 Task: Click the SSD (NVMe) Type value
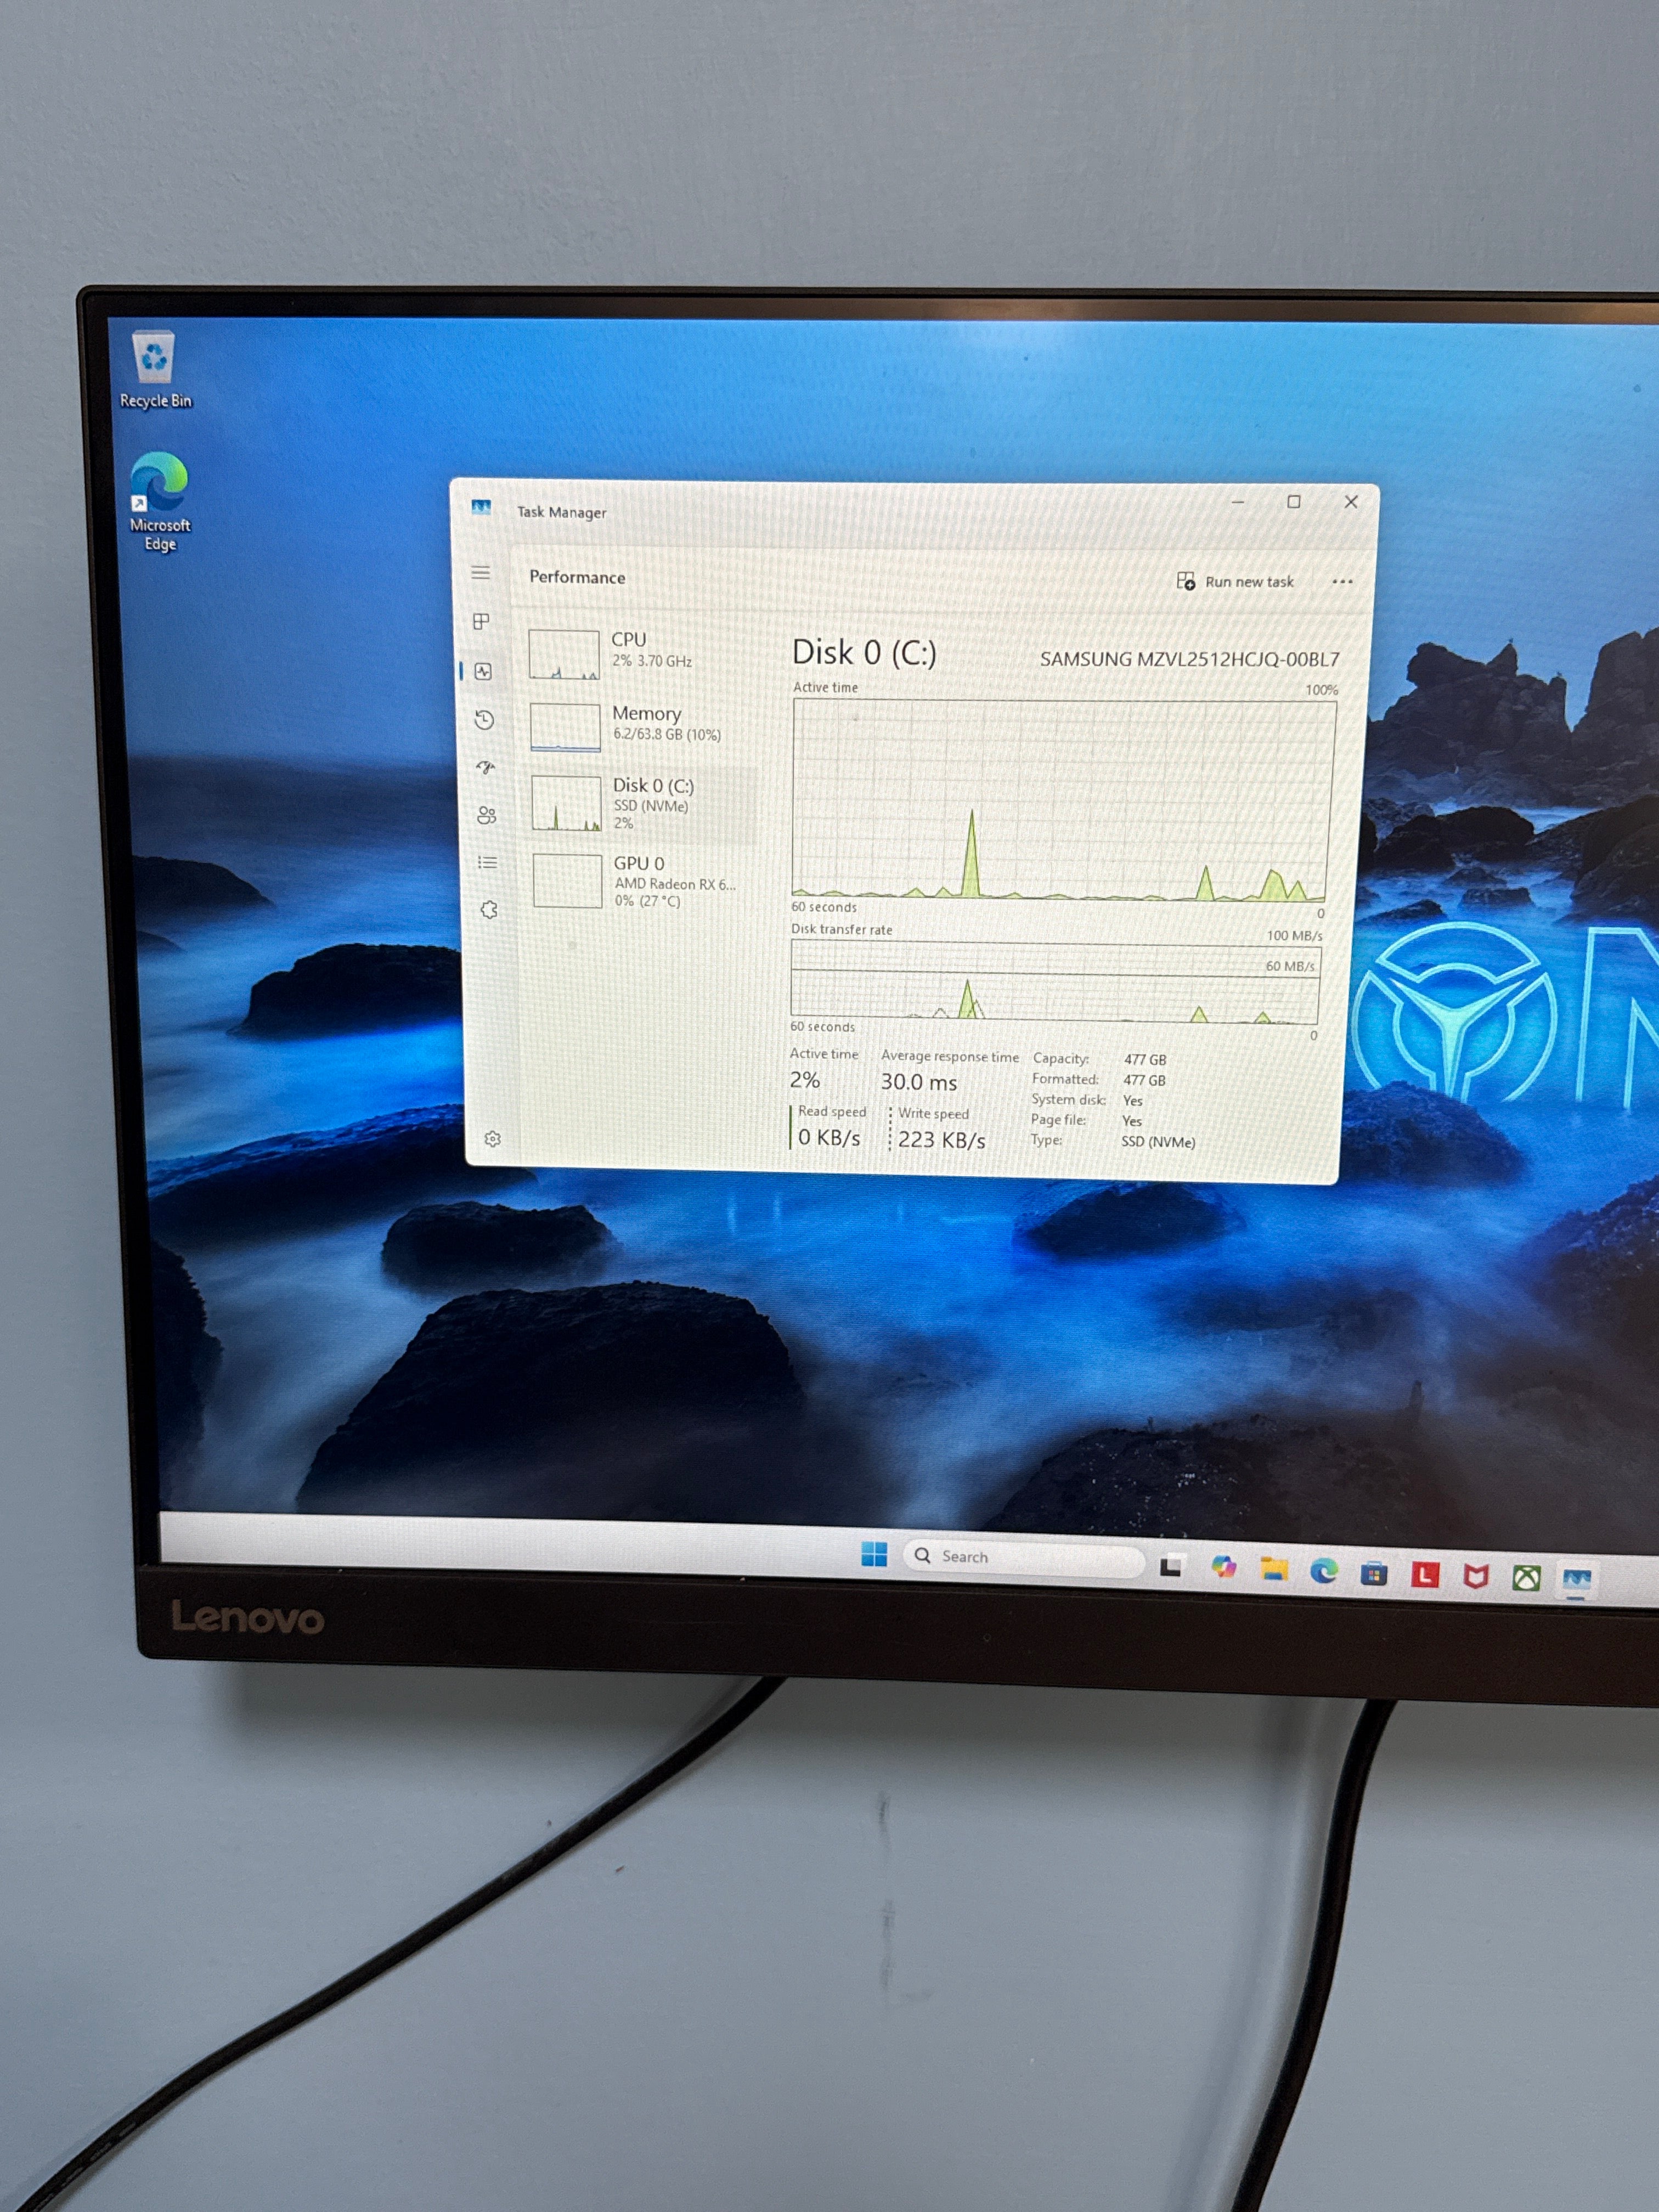[x=1158, y=1142]
